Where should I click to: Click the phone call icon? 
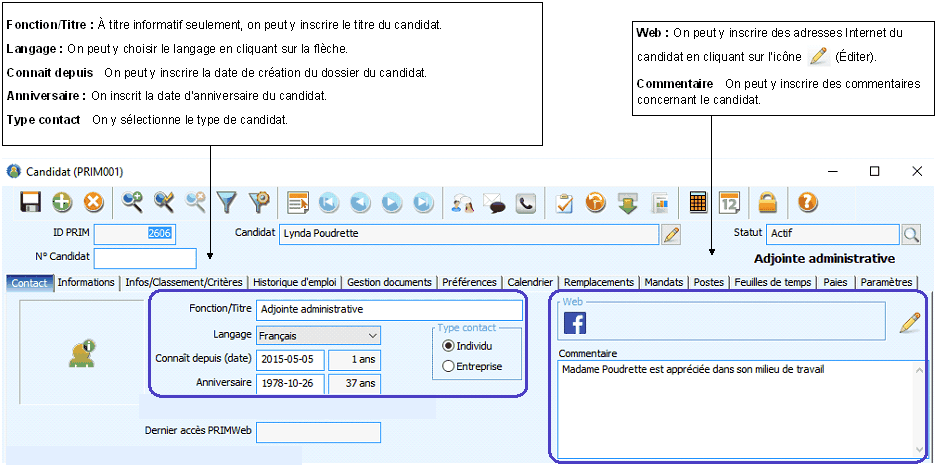[x=525, y=203]
